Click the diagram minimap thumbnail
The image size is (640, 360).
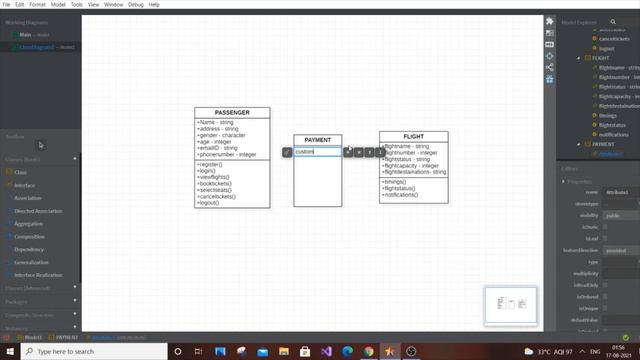[511, 304]
